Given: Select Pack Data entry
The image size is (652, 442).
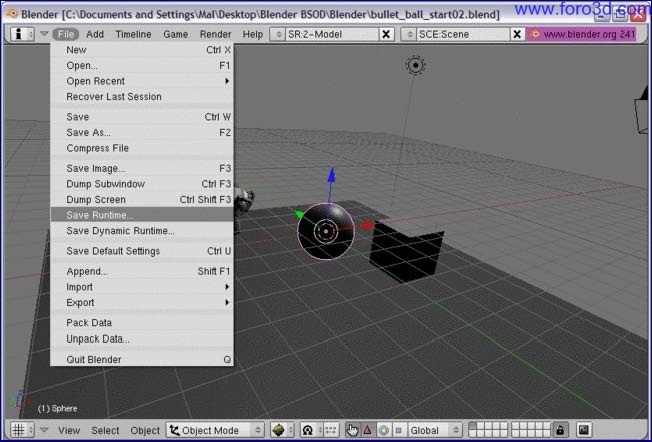Looking at the screenshot, I should [x=142, y=323].
